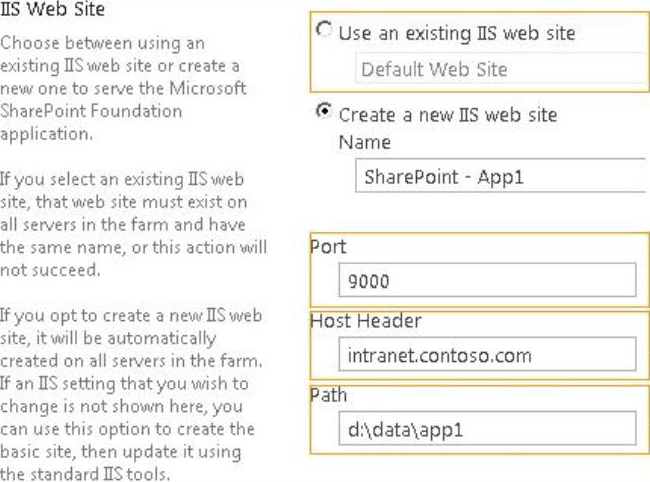Click the Use an existing IIS web site label
650x482 pixels.
click(x=457, y=33)
